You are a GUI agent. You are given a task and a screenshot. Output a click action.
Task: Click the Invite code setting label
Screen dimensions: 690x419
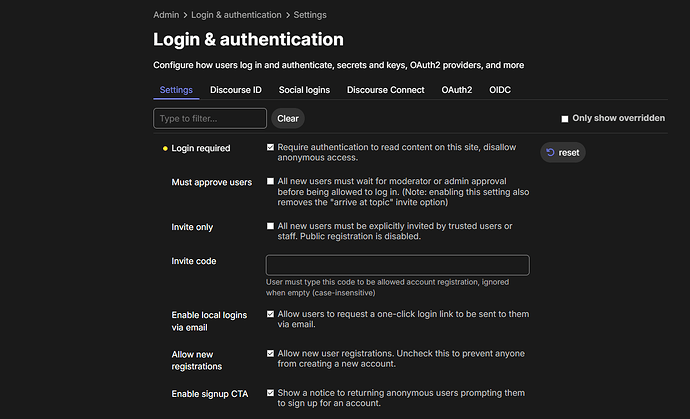pyautogui.click(x=194, y=261)
